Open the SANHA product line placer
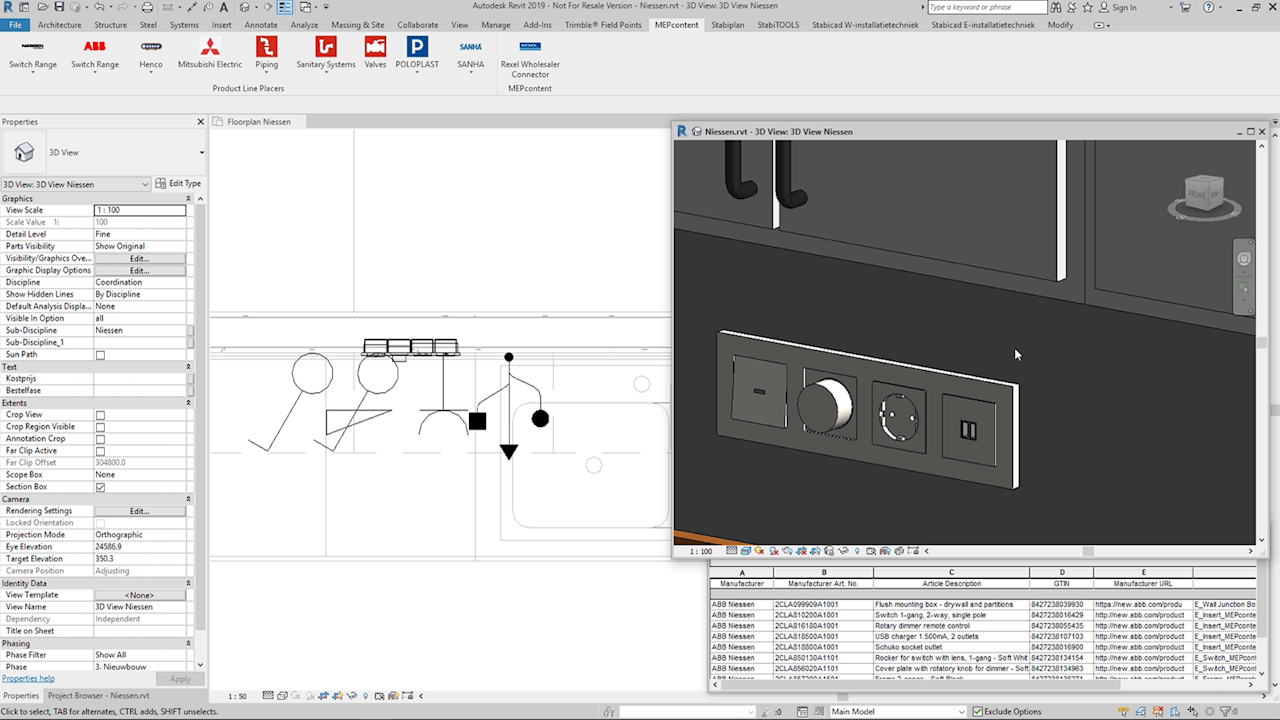 471,53
